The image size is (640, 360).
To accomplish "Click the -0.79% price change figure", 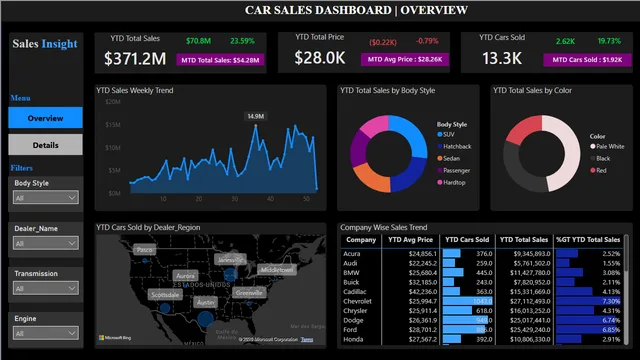I will coord(427,41).
